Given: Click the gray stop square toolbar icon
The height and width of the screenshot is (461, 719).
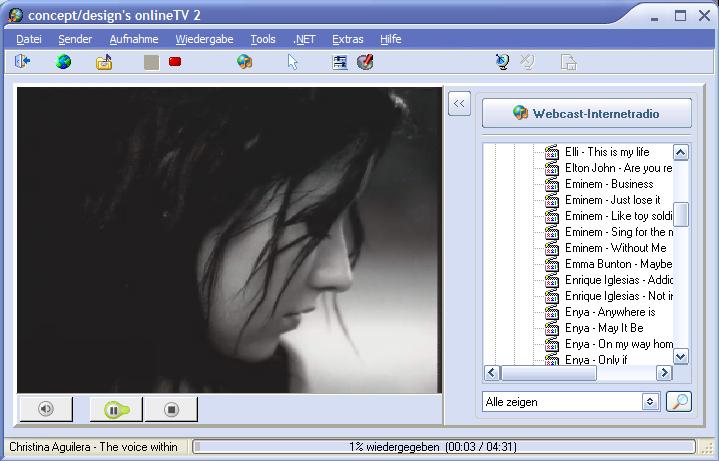Looking at the screenshot, I should pos(151,62).
